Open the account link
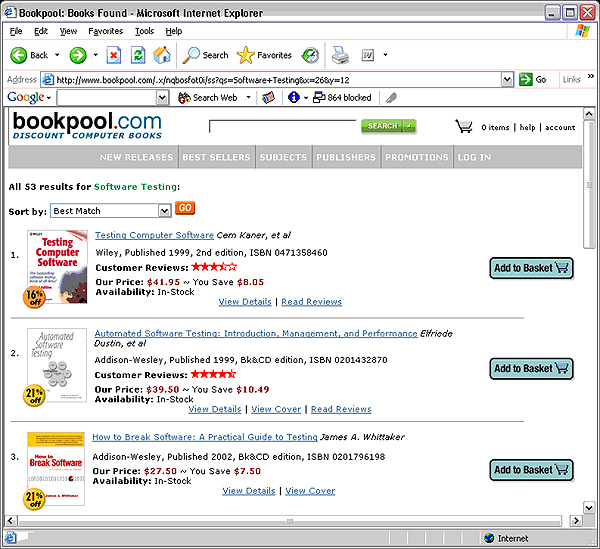The height and width of the screenshot is (549, 600). point(560,127)
